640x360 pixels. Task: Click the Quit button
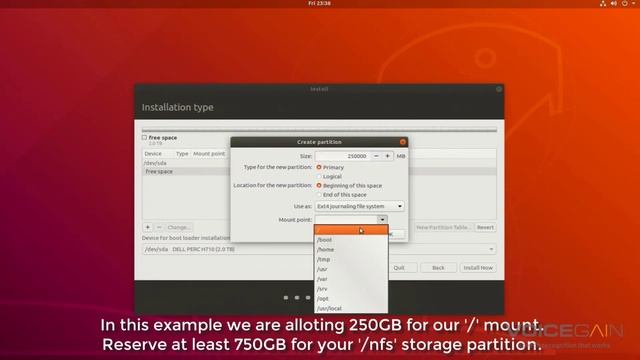pos(399,268)
